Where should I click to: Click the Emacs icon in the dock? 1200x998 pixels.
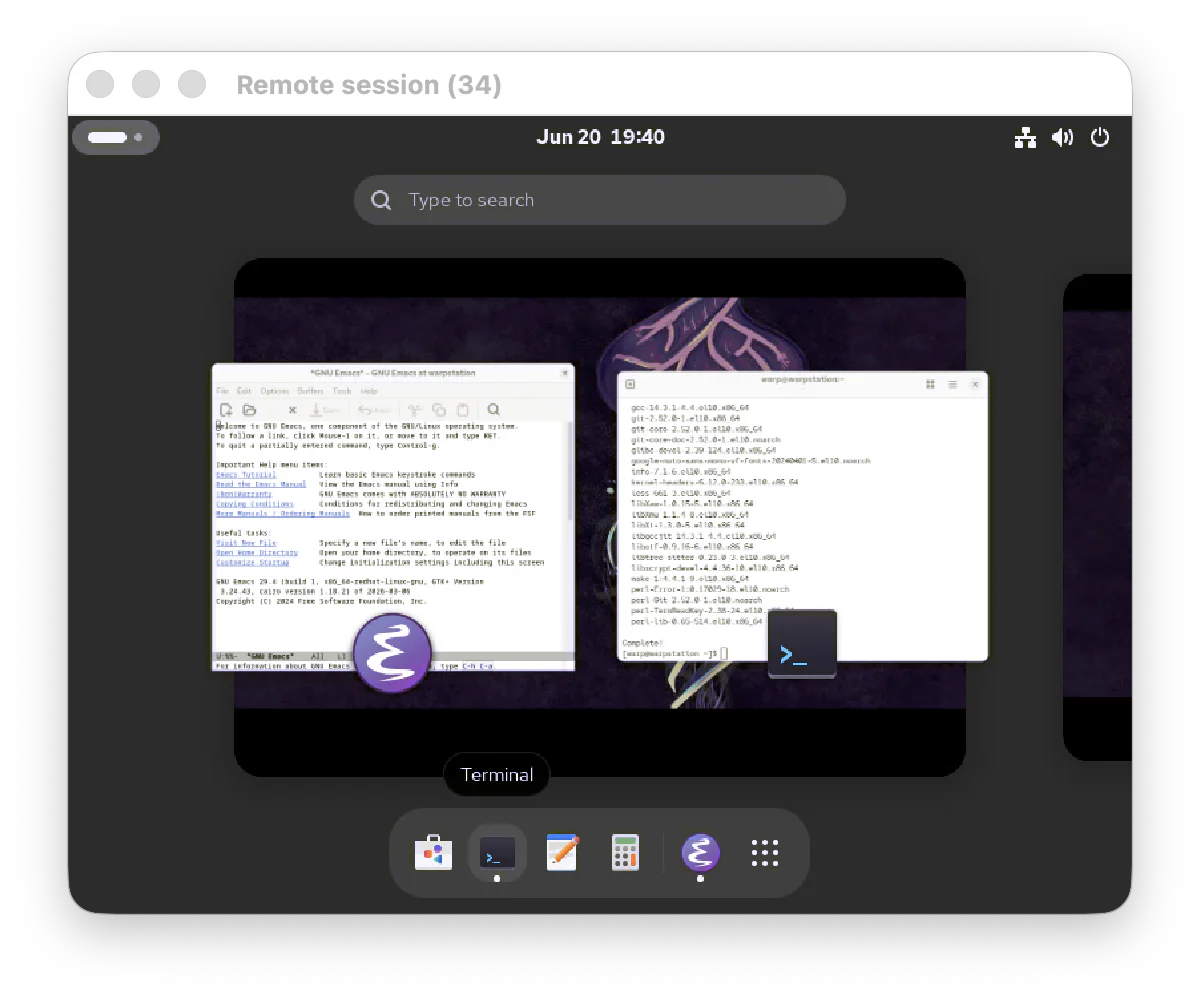point(700,853)
